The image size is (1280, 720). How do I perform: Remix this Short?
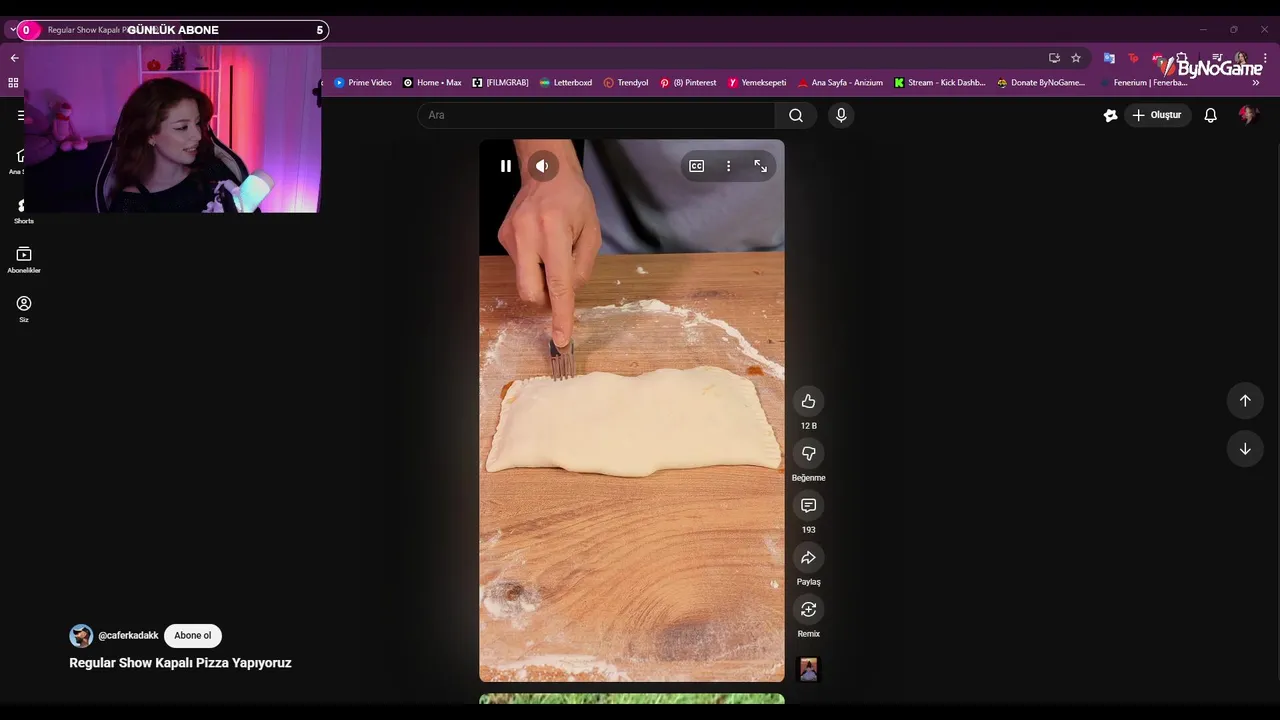(x=809, y=610)
